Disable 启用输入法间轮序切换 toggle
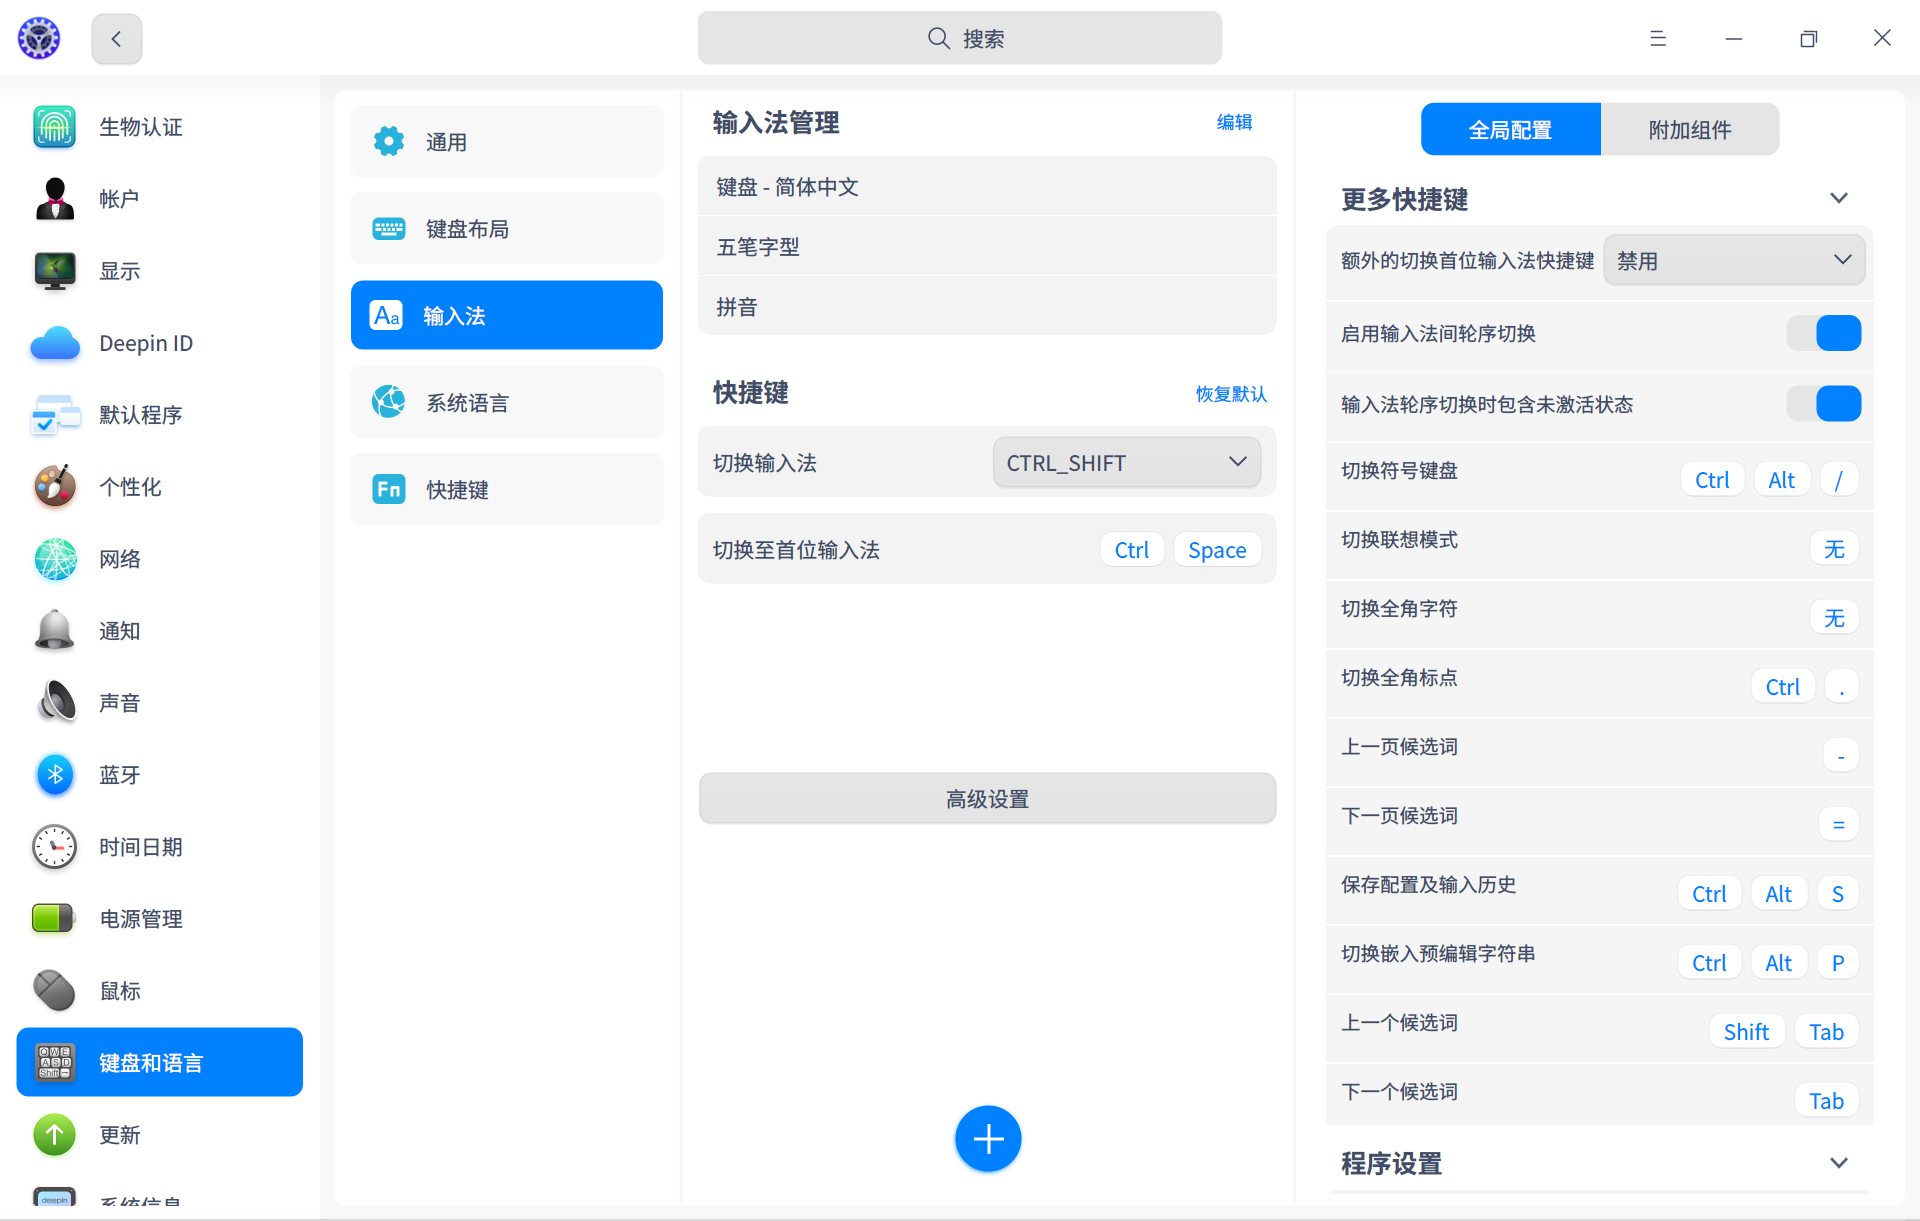Viewport: 1920px width, 1221px height. pyautogui.click(x=1824, y=333)
